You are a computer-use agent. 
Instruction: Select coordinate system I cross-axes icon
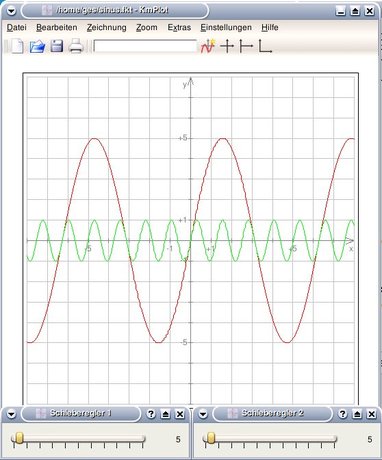click(227, 46)
